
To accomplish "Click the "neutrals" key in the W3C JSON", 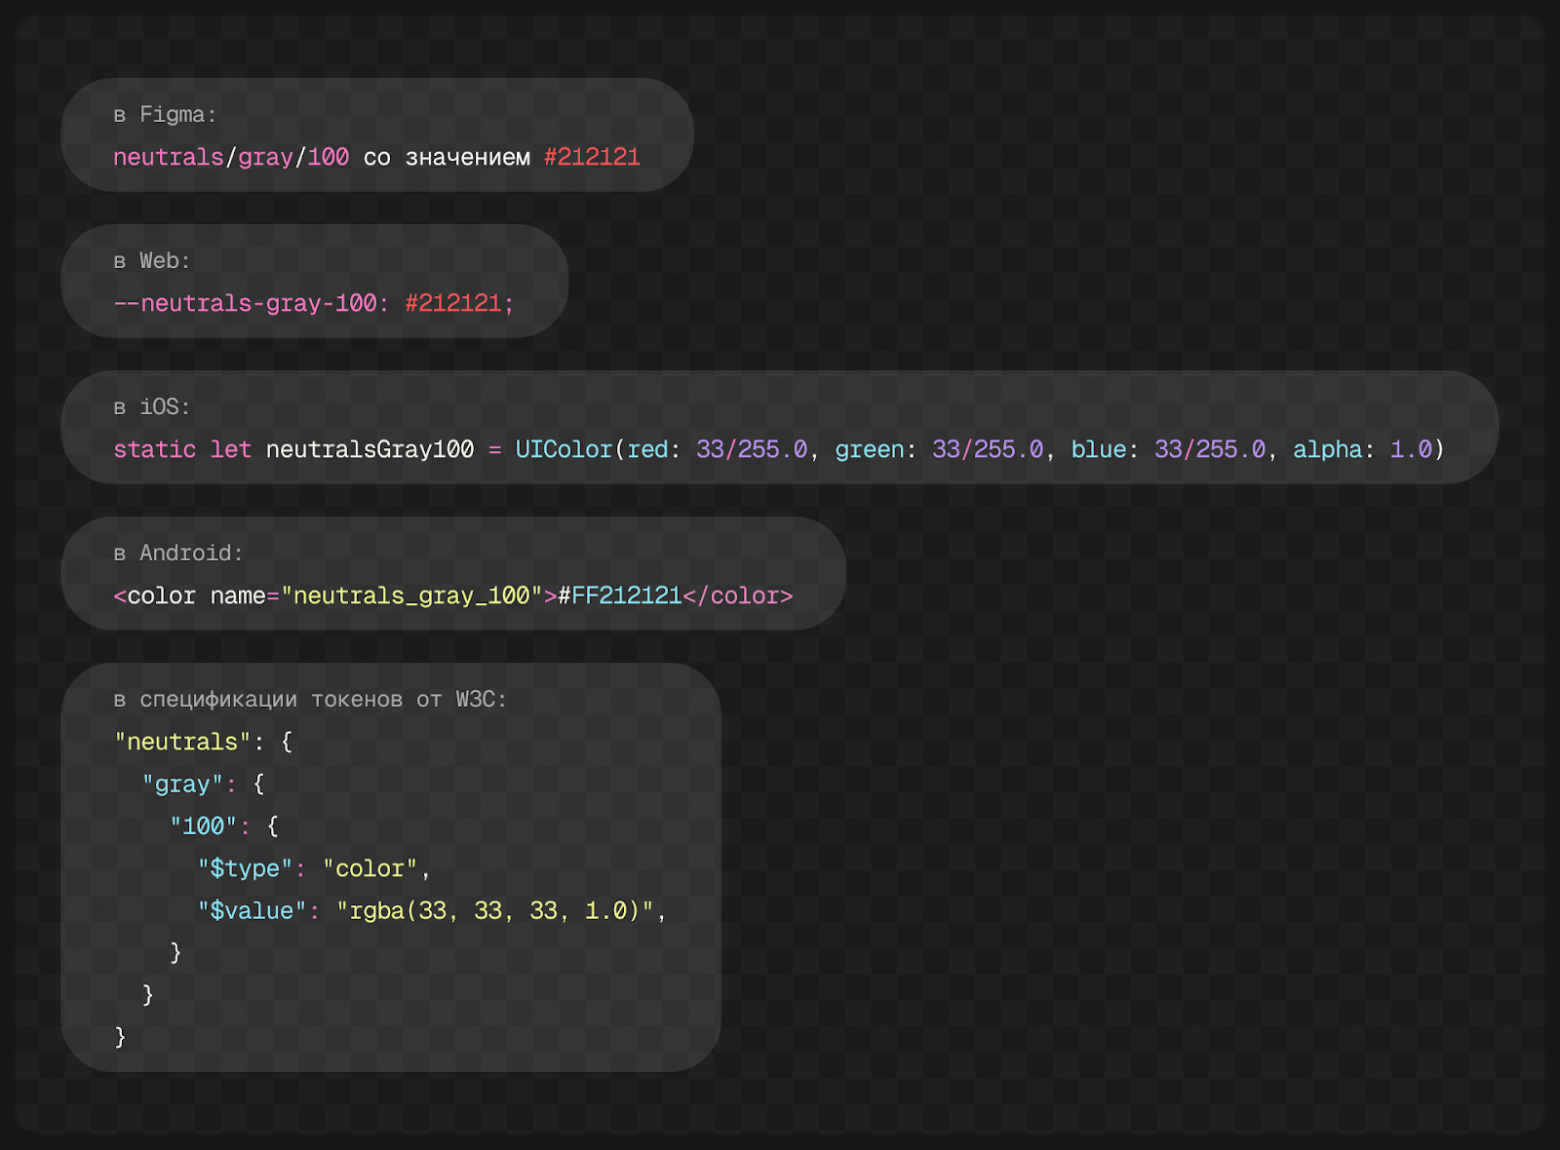I will coord(182,742).
